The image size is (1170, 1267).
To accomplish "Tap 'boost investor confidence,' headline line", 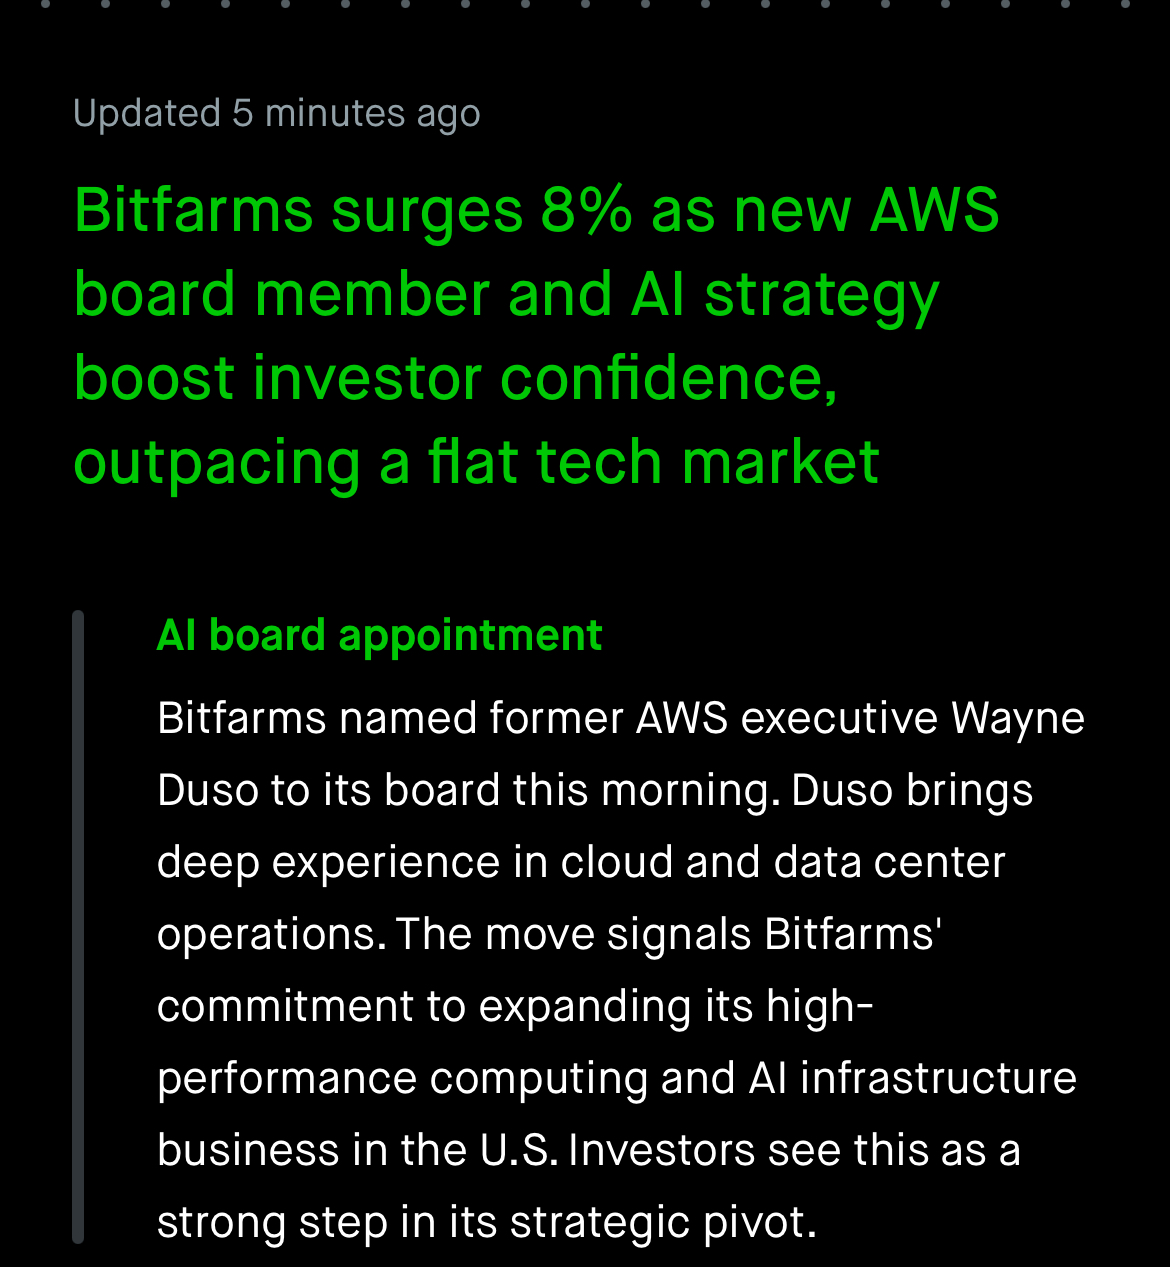I will point(456,379).
